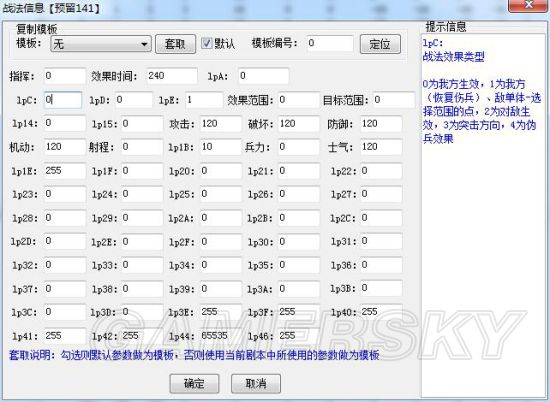Click the lp22 input field
This screenshot has height=402, width=550.
pyautogui.click(x=381, y=171)
